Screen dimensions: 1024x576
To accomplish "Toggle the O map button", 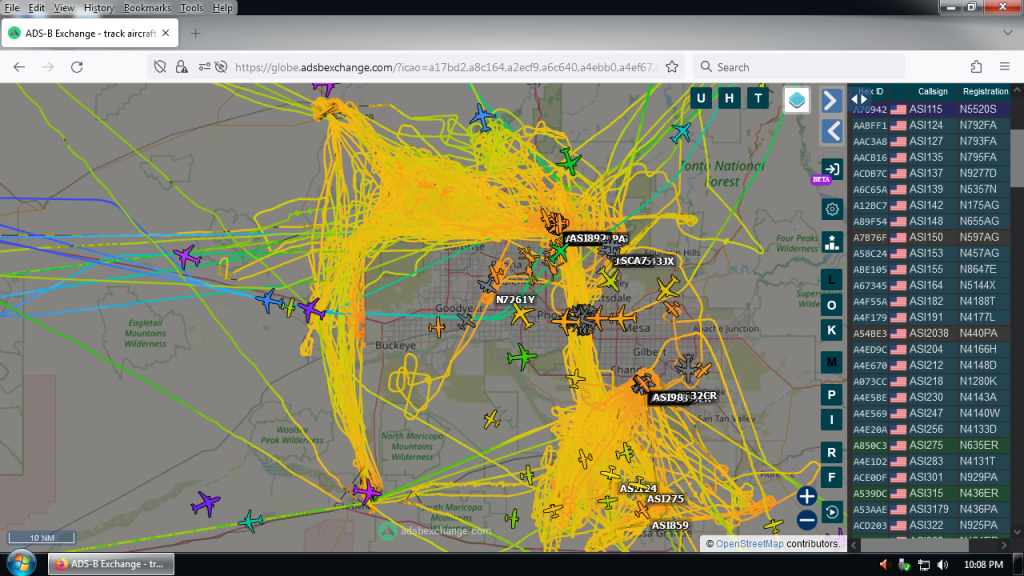I will 831,305.
